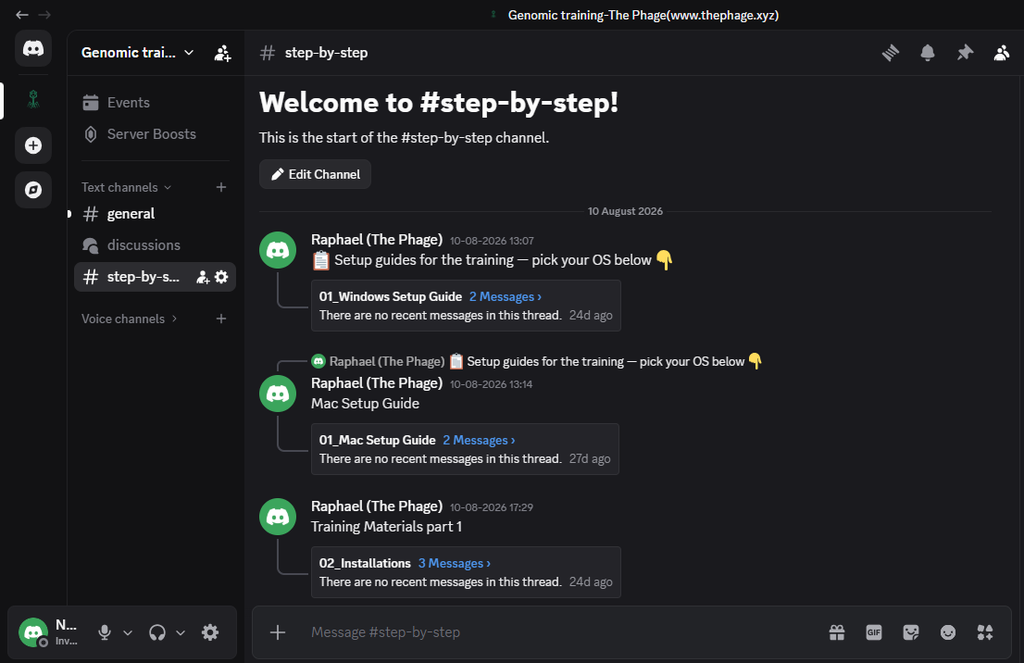Toggle the member list icon
Screen dimensions: 1024x663
(1001, 53)
